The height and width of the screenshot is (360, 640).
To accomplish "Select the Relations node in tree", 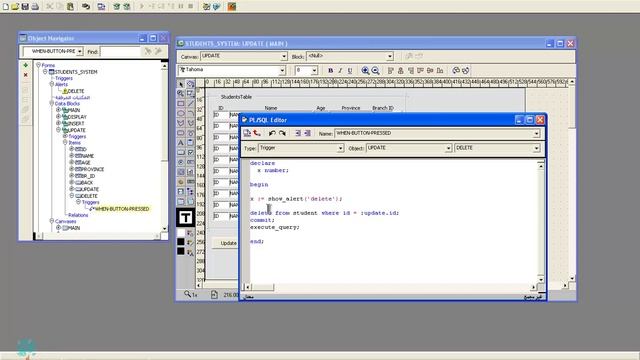I will tap(78, 215).
